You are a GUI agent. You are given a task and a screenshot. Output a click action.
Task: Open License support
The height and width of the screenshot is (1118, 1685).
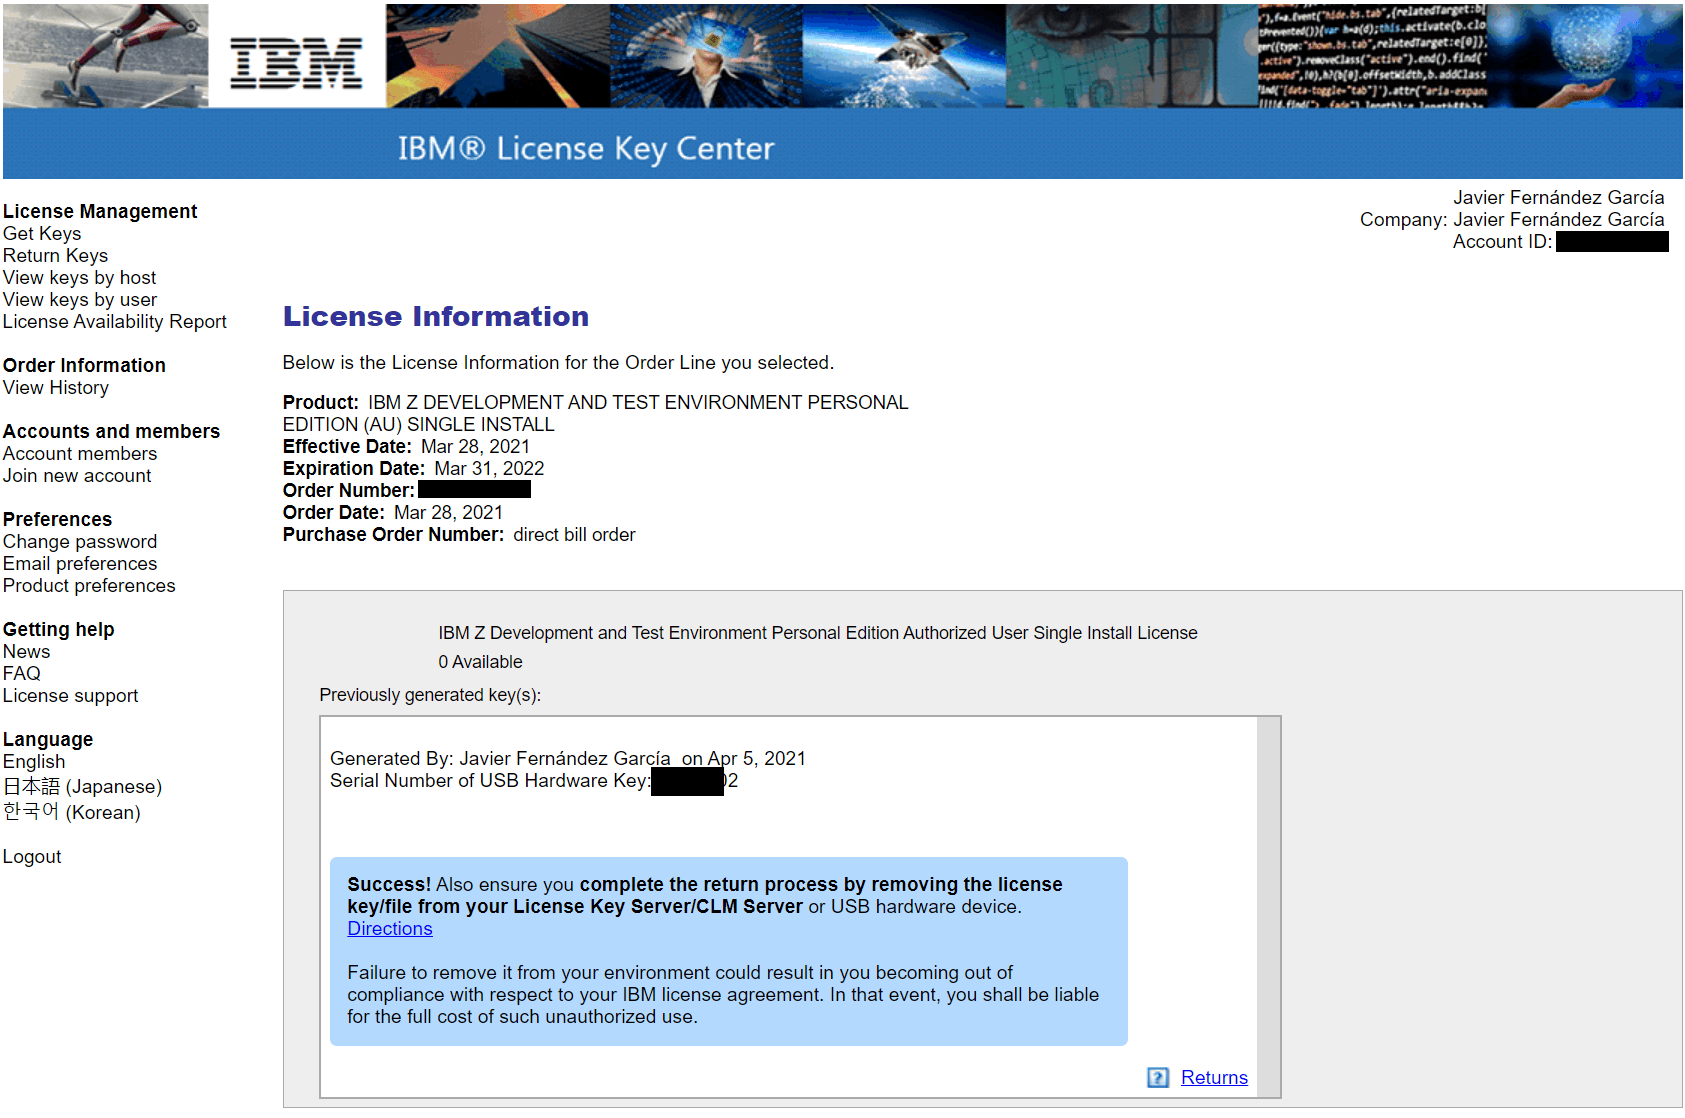tap(70, 695)
